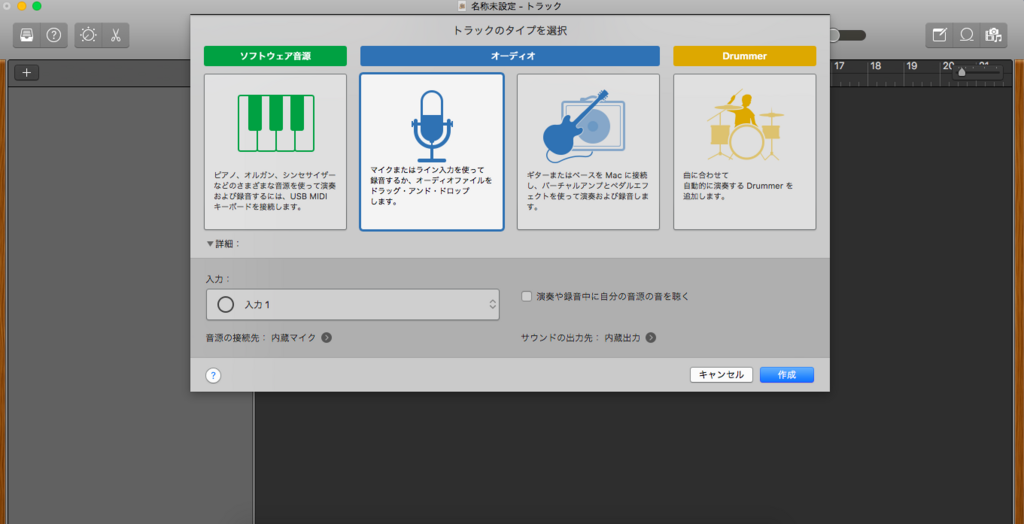Viewport: 1024px width, 524px height.
Task: Click the yellow Drummer header
Action: coord(744,56)
